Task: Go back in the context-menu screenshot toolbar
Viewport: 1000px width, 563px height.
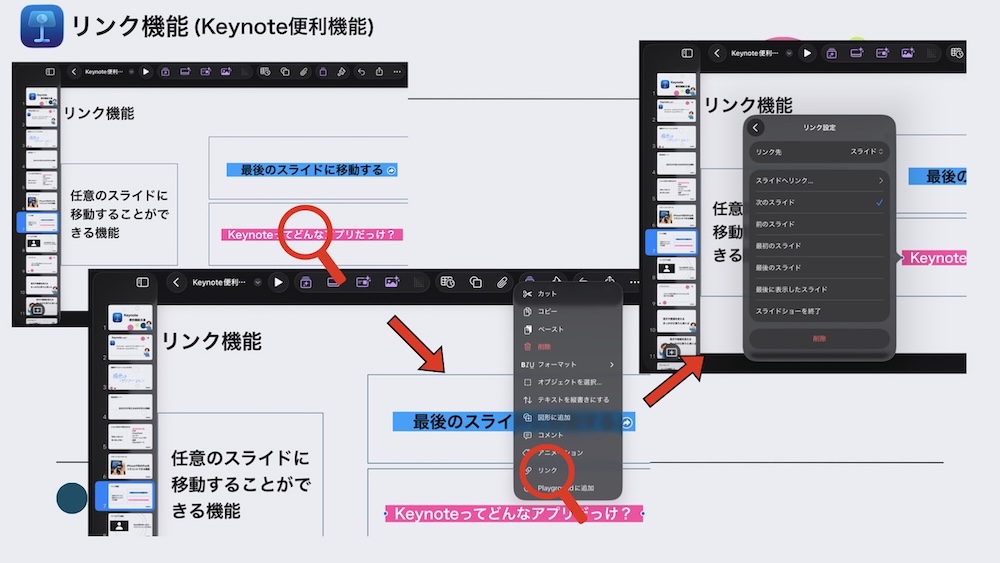Action: click(x=176, y=282)
